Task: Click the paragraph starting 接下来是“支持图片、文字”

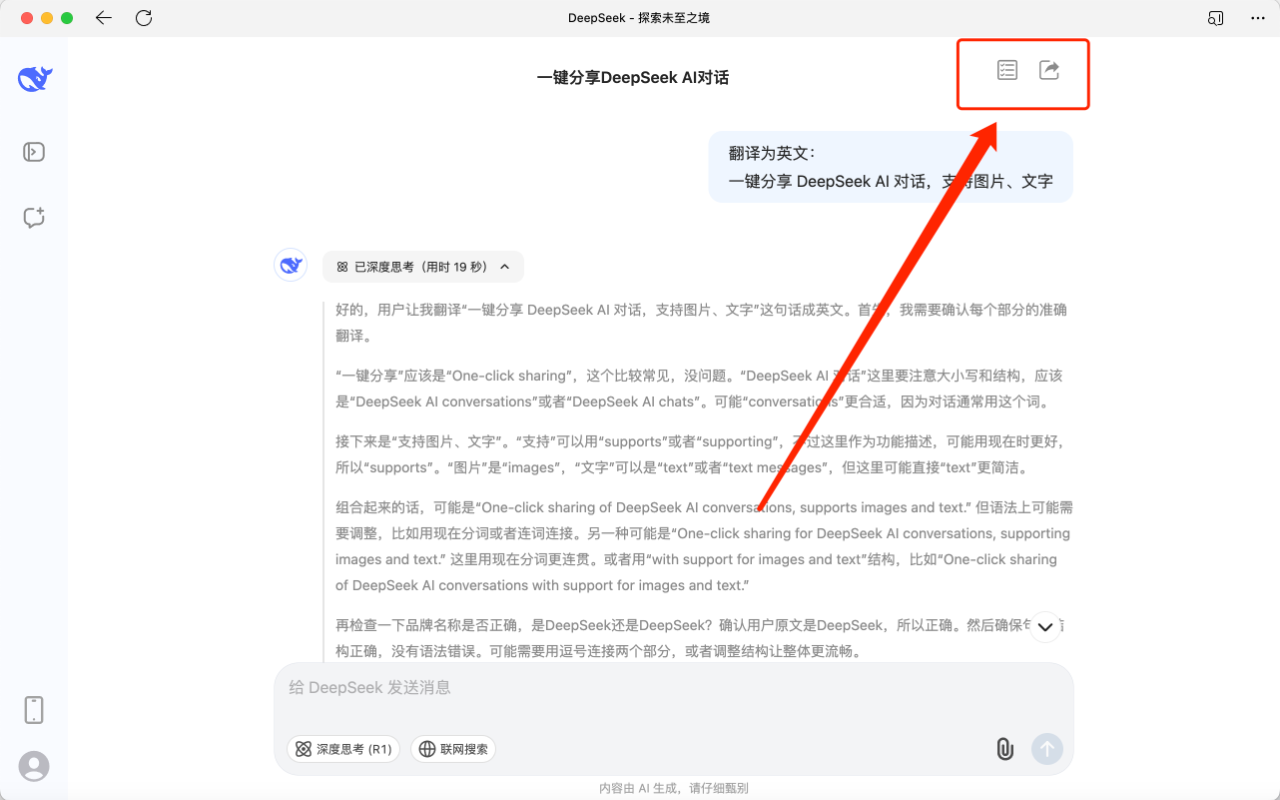Action: pyautogui.click(x=702, y=454)
